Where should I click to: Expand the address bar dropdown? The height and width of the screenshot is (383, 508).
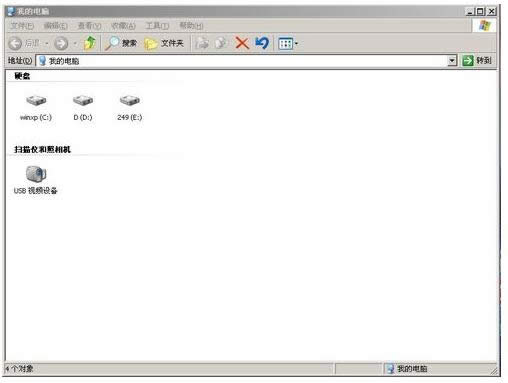pyautogui.click(x=452, y=61)
